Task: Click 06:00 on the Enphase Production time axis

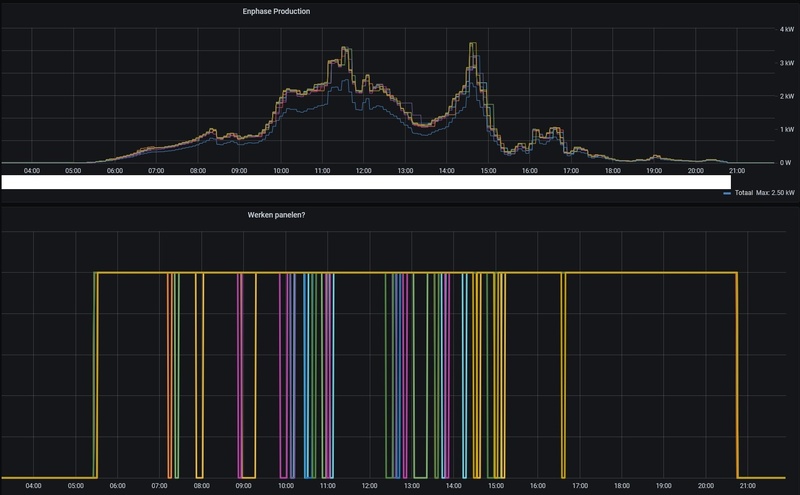Action: coord(115,171)
